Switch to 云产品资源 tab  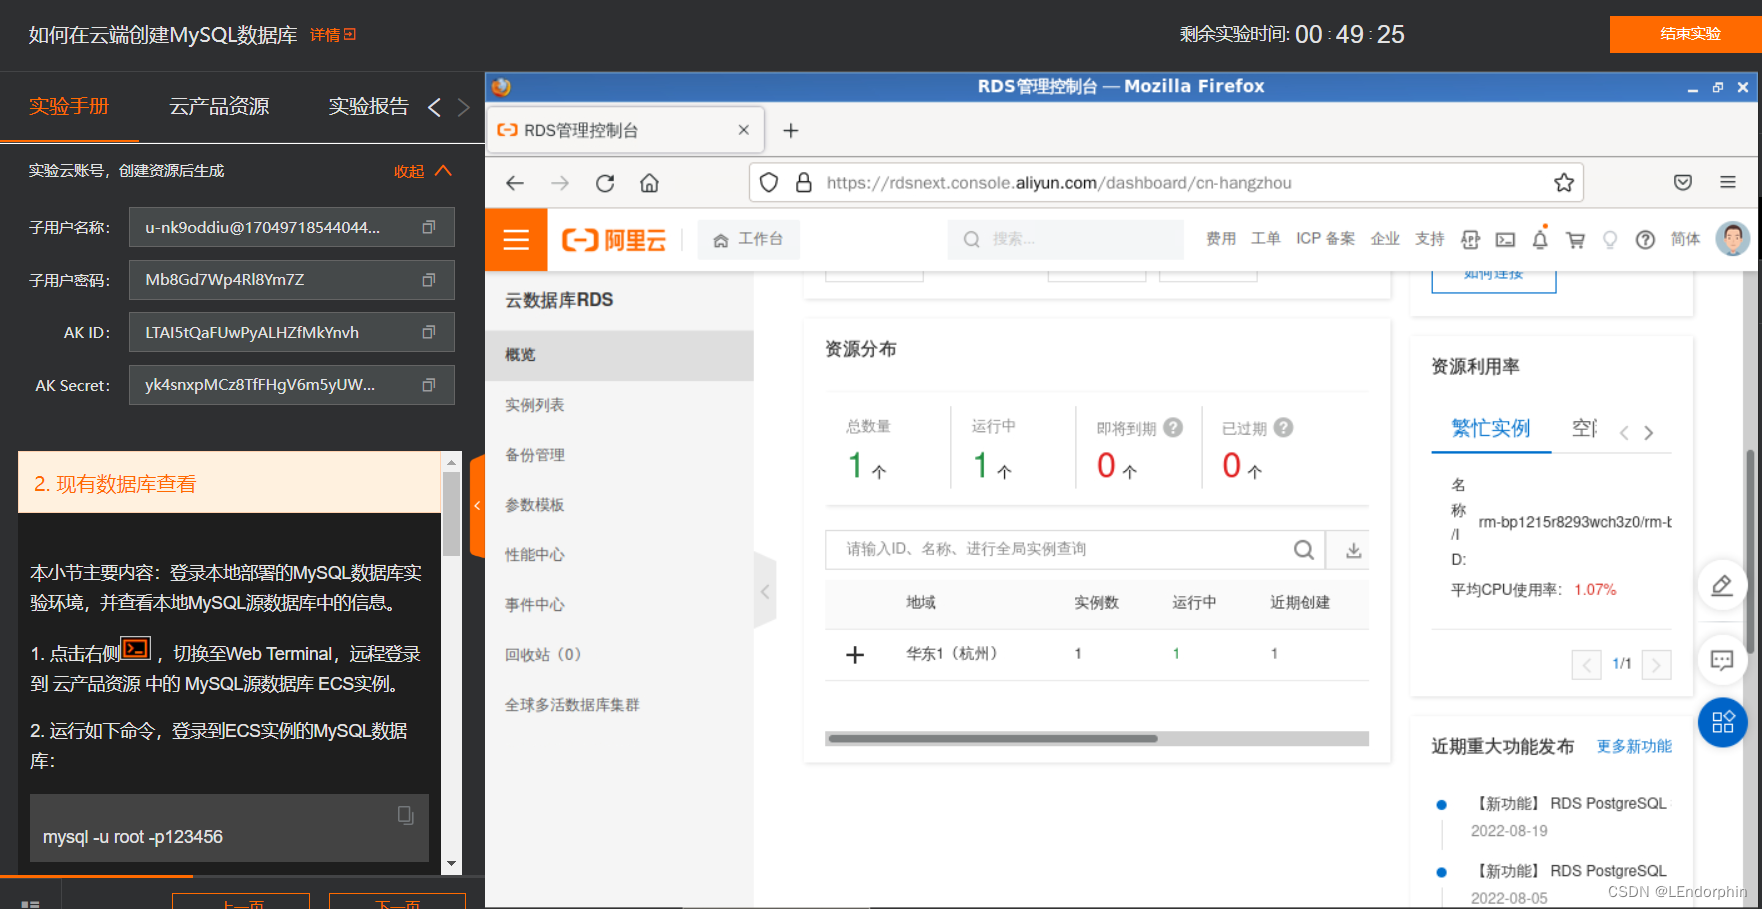click(x=219, y=106)
